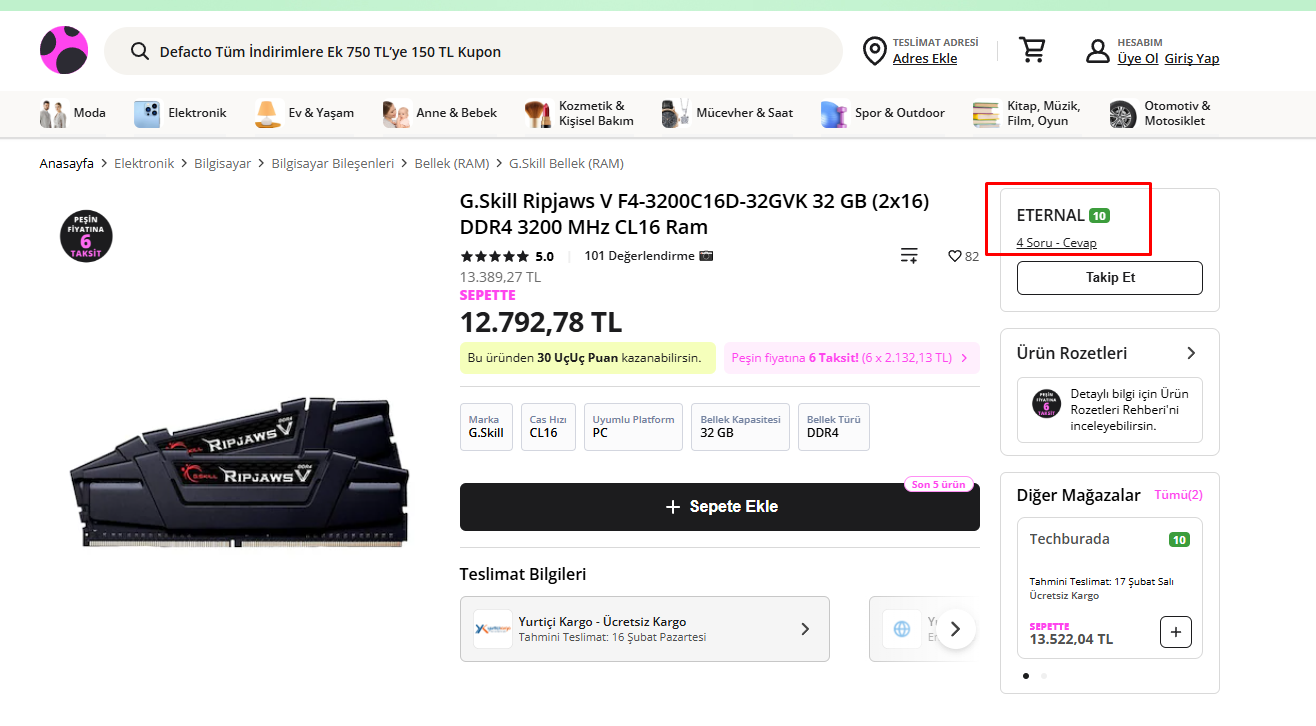The height and width of the screenshot is (726, 1316).
Task: Open the Moda category menu
Action: [x=73, y=113]
